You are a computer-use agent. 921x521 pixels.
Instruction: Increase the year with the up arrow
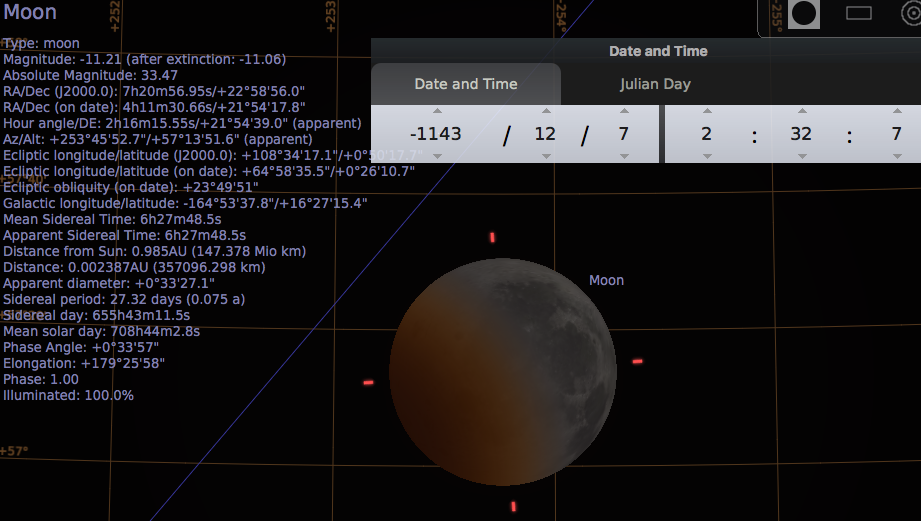click(x=436, y=111)
